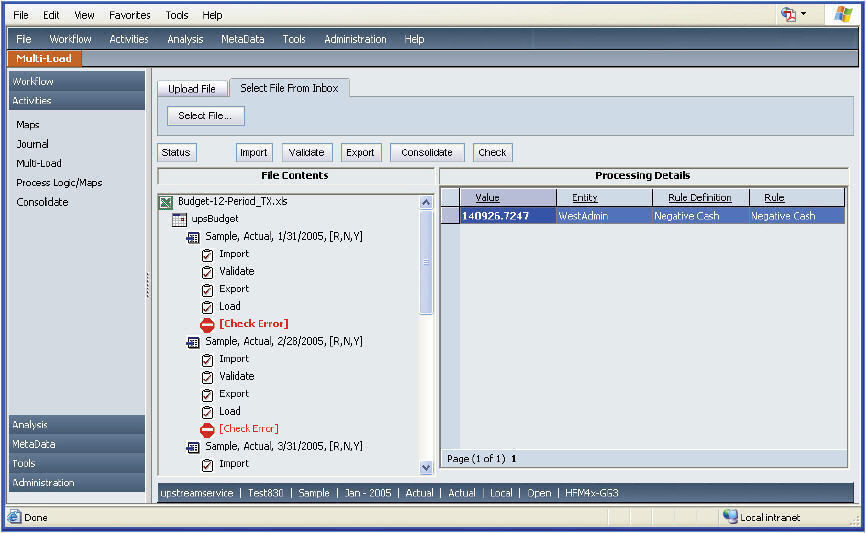This screenshot has width=866, height=533.
Task: Switch to Select File From Inbox tab
Action: (289, 88)
